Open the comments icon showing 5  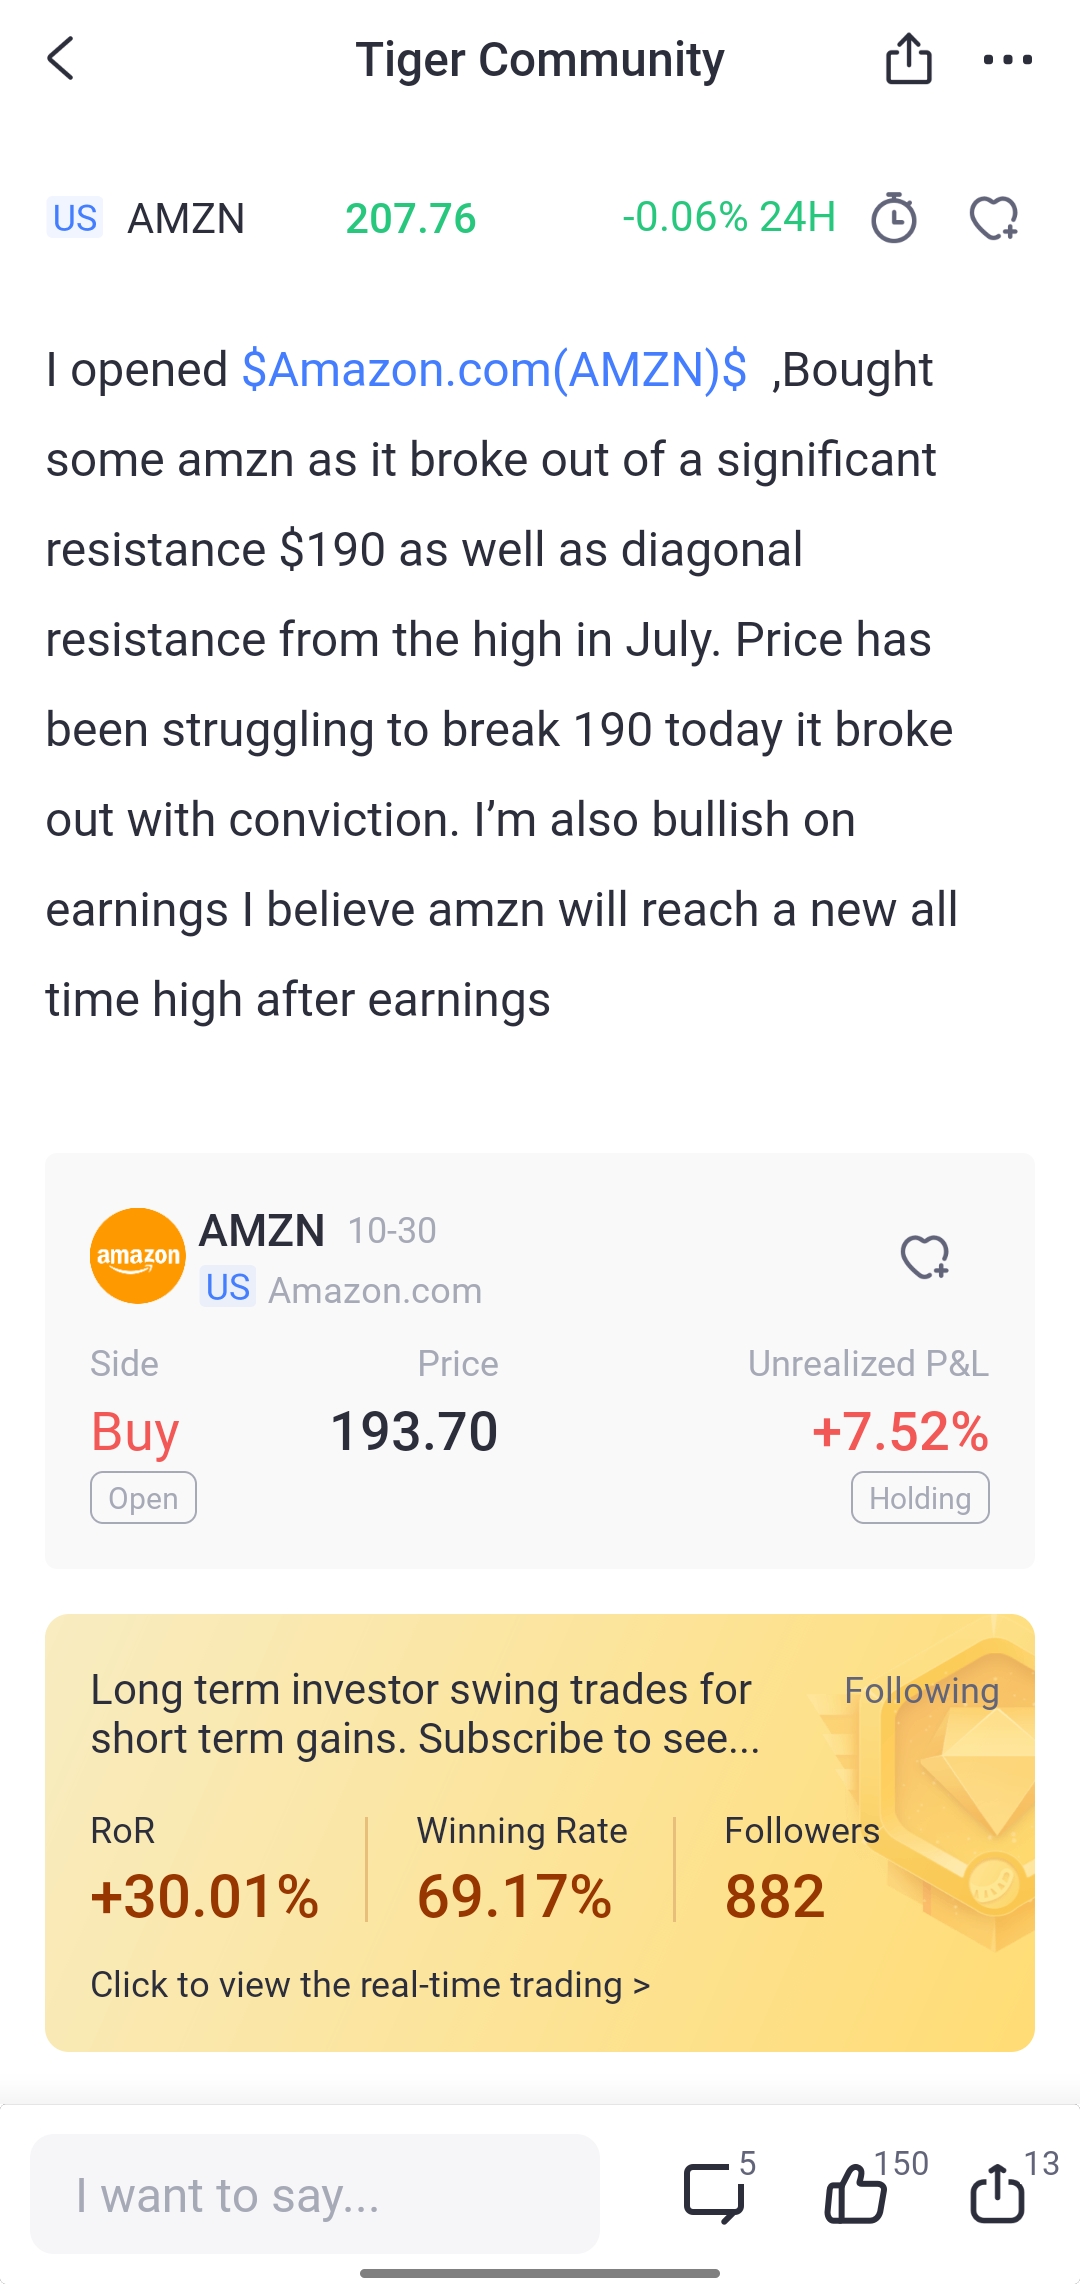[714, 2193]
